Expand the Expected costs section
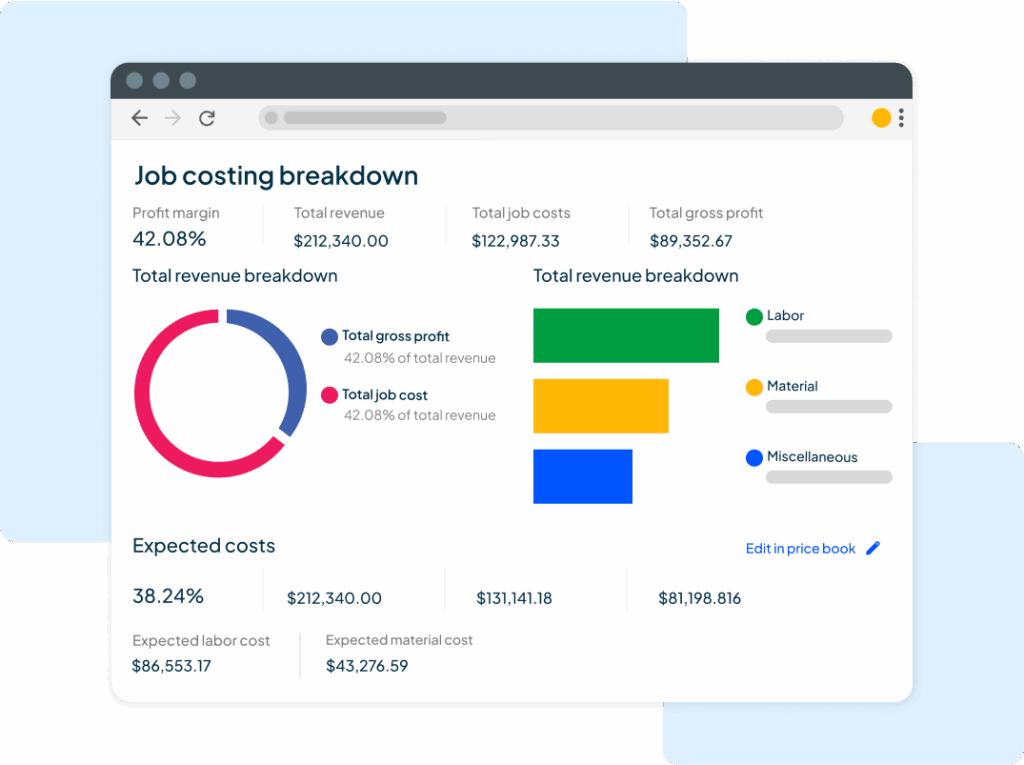This screenshot has width=1024, height=765. (203, 546)
